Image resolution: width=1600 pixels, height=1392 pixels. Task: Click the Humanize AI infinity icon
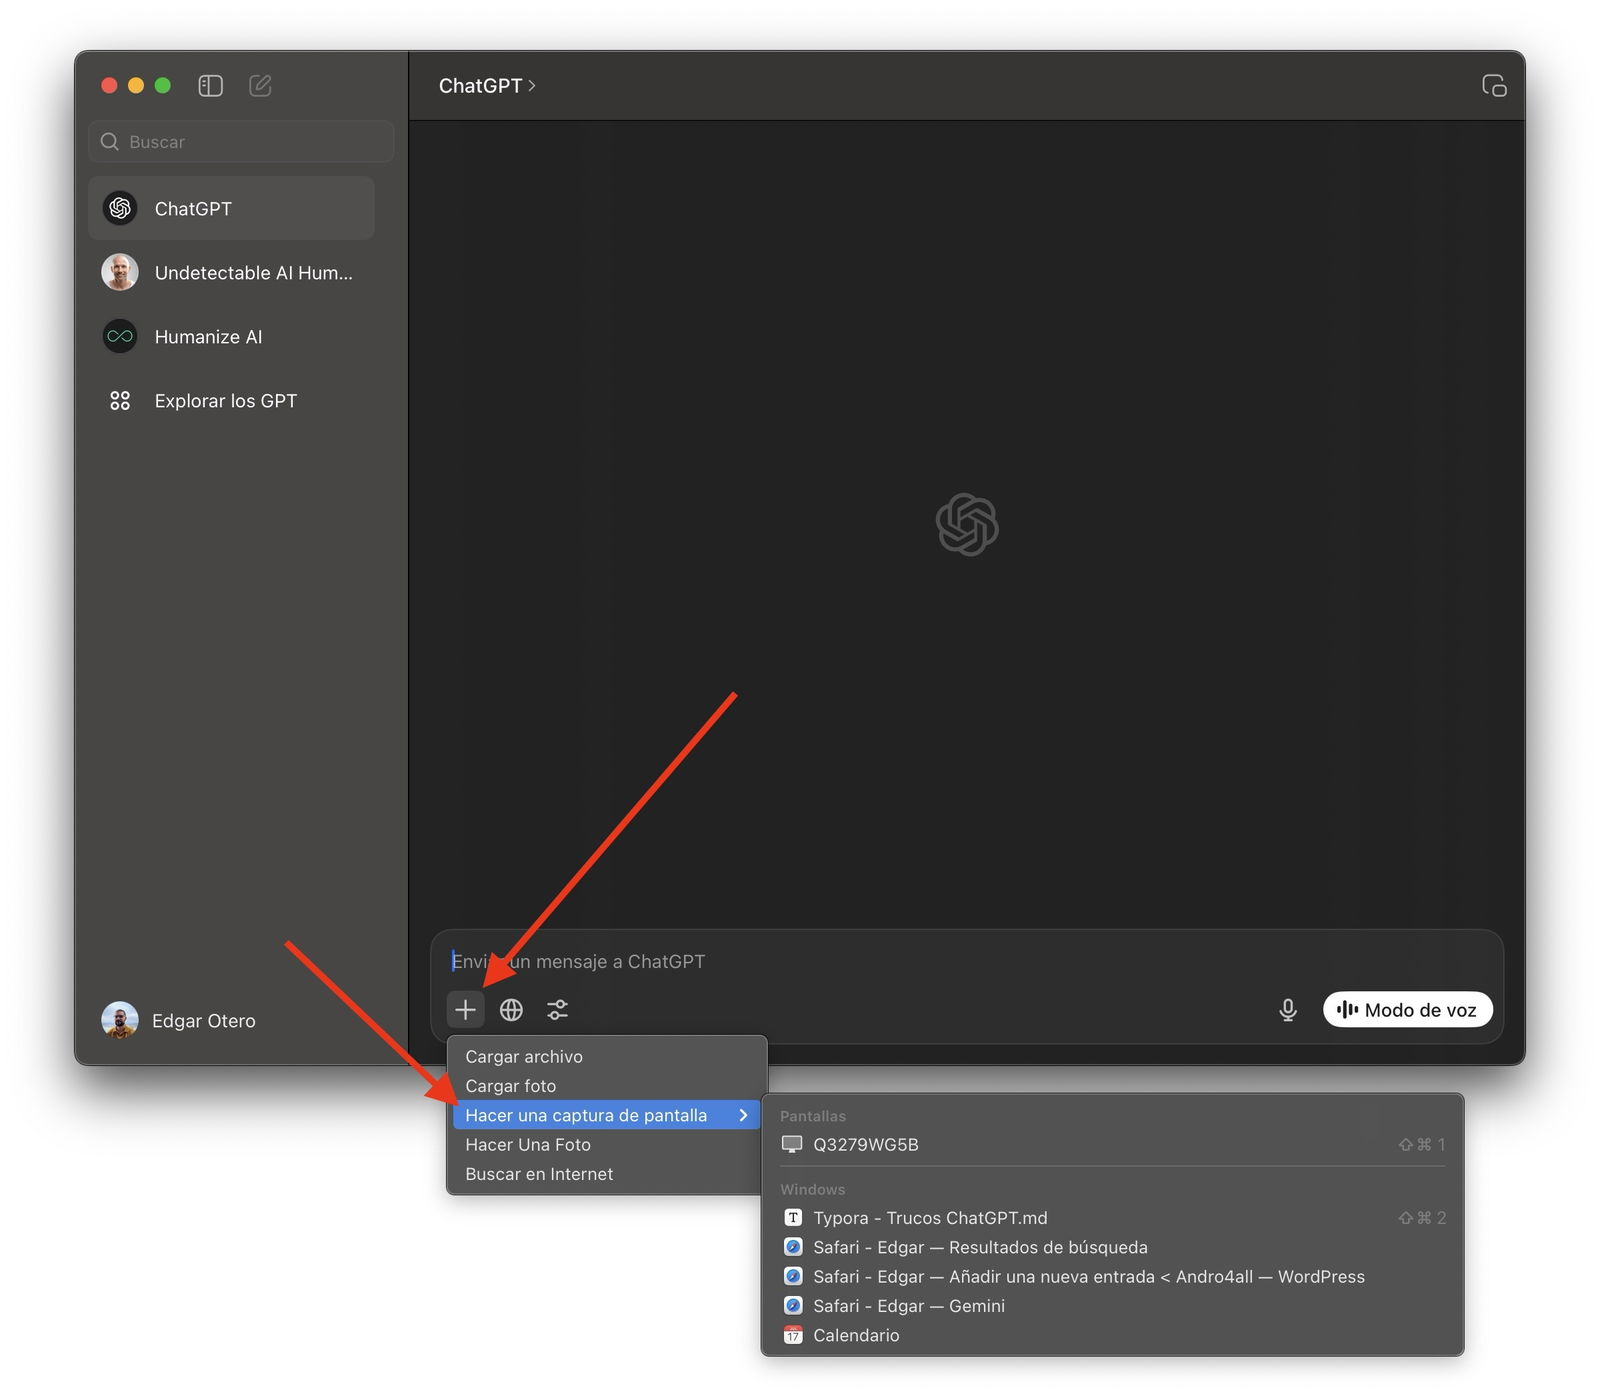pos(120,336)
